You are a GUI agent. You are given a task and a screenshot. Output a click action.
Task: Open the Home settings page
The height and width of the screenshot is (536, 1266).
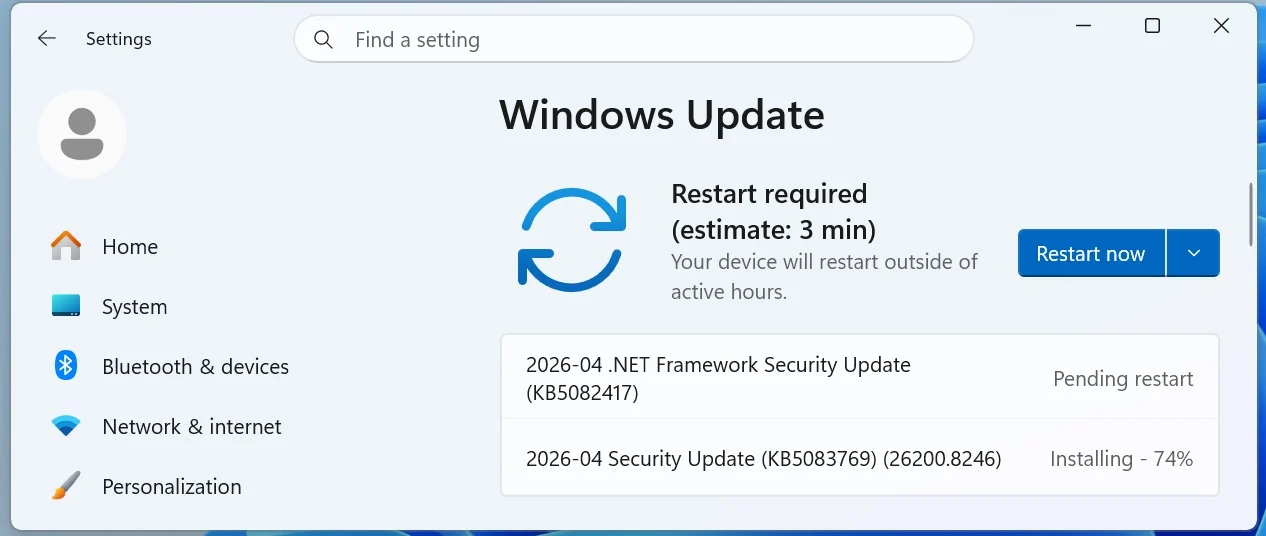[x=130, y=247]
